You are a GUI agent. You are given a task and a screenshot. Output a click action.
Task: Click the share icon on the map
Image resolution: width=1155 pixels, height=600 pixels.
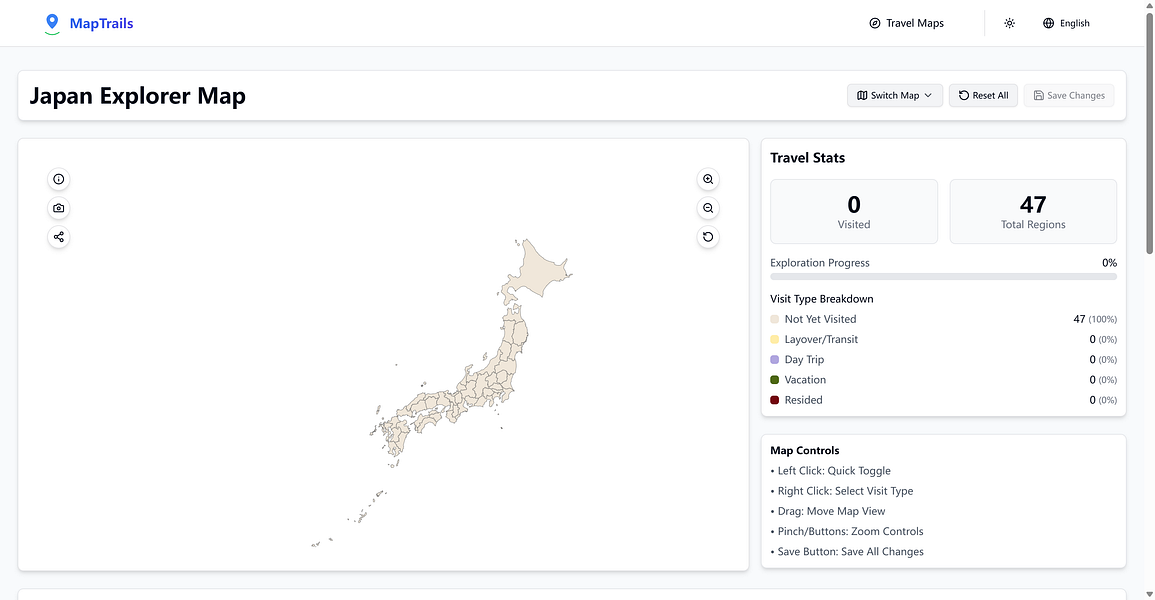(x=59, y=237)
